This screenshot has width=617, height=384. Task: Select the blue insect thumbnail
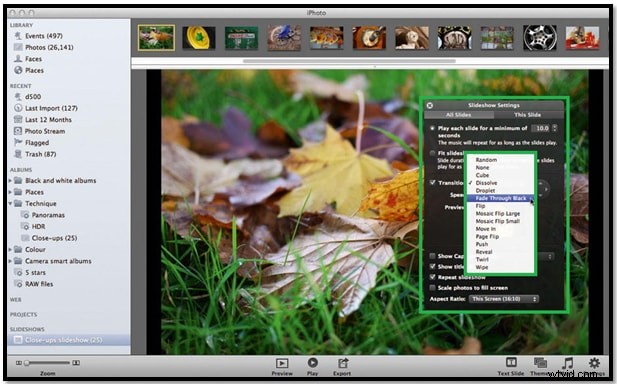(284, 38)
